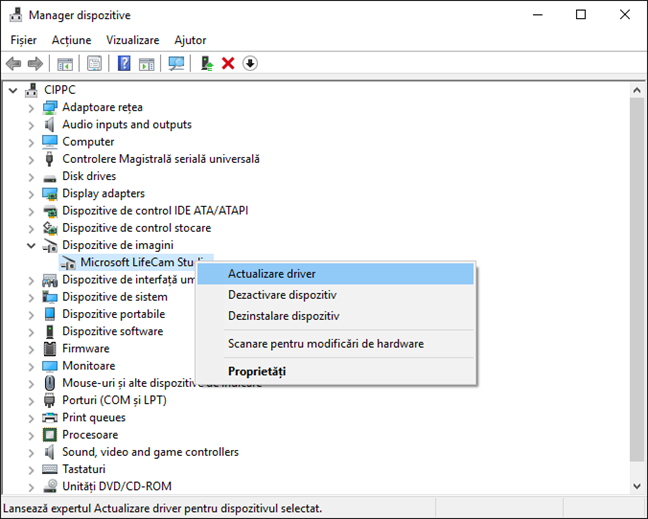648x519 pixels.
Task: Click the scan for hardware changes monitor icon
Action: (176, 63)
